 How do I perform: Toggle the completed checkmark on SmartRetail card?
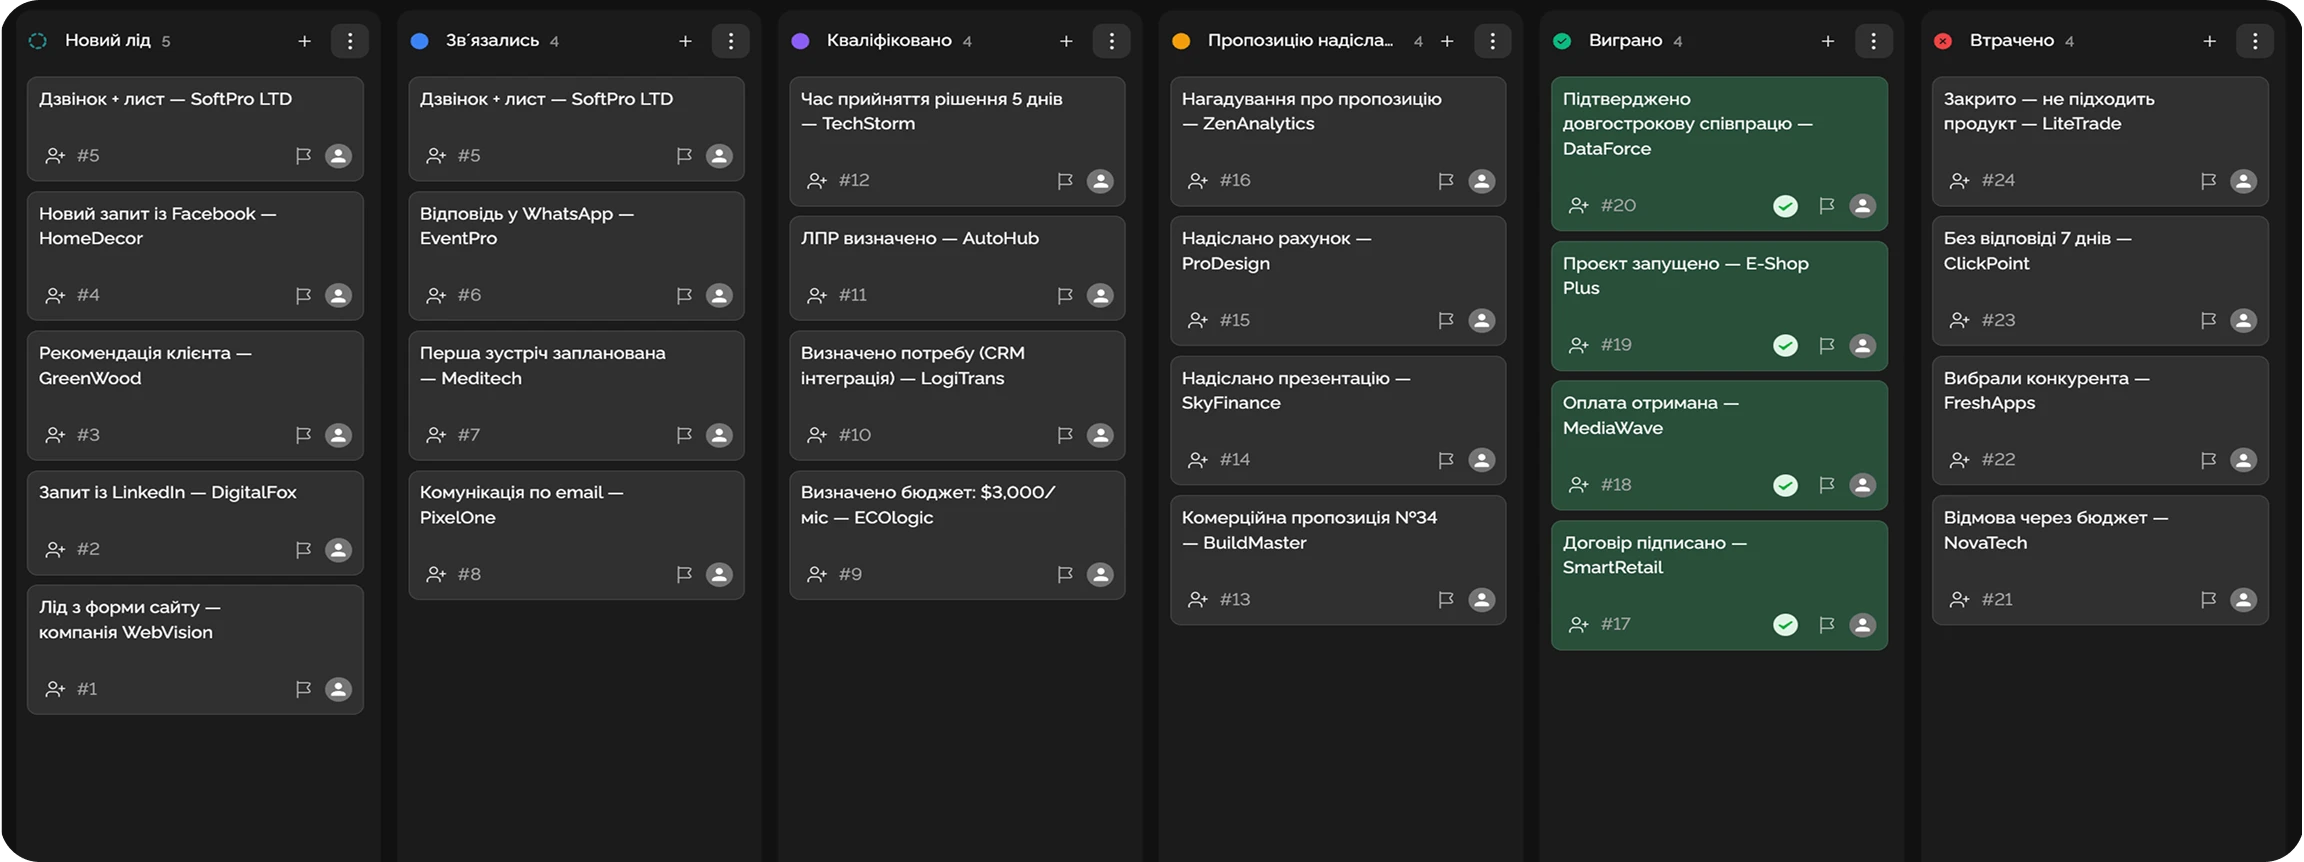coord(1785,625)
